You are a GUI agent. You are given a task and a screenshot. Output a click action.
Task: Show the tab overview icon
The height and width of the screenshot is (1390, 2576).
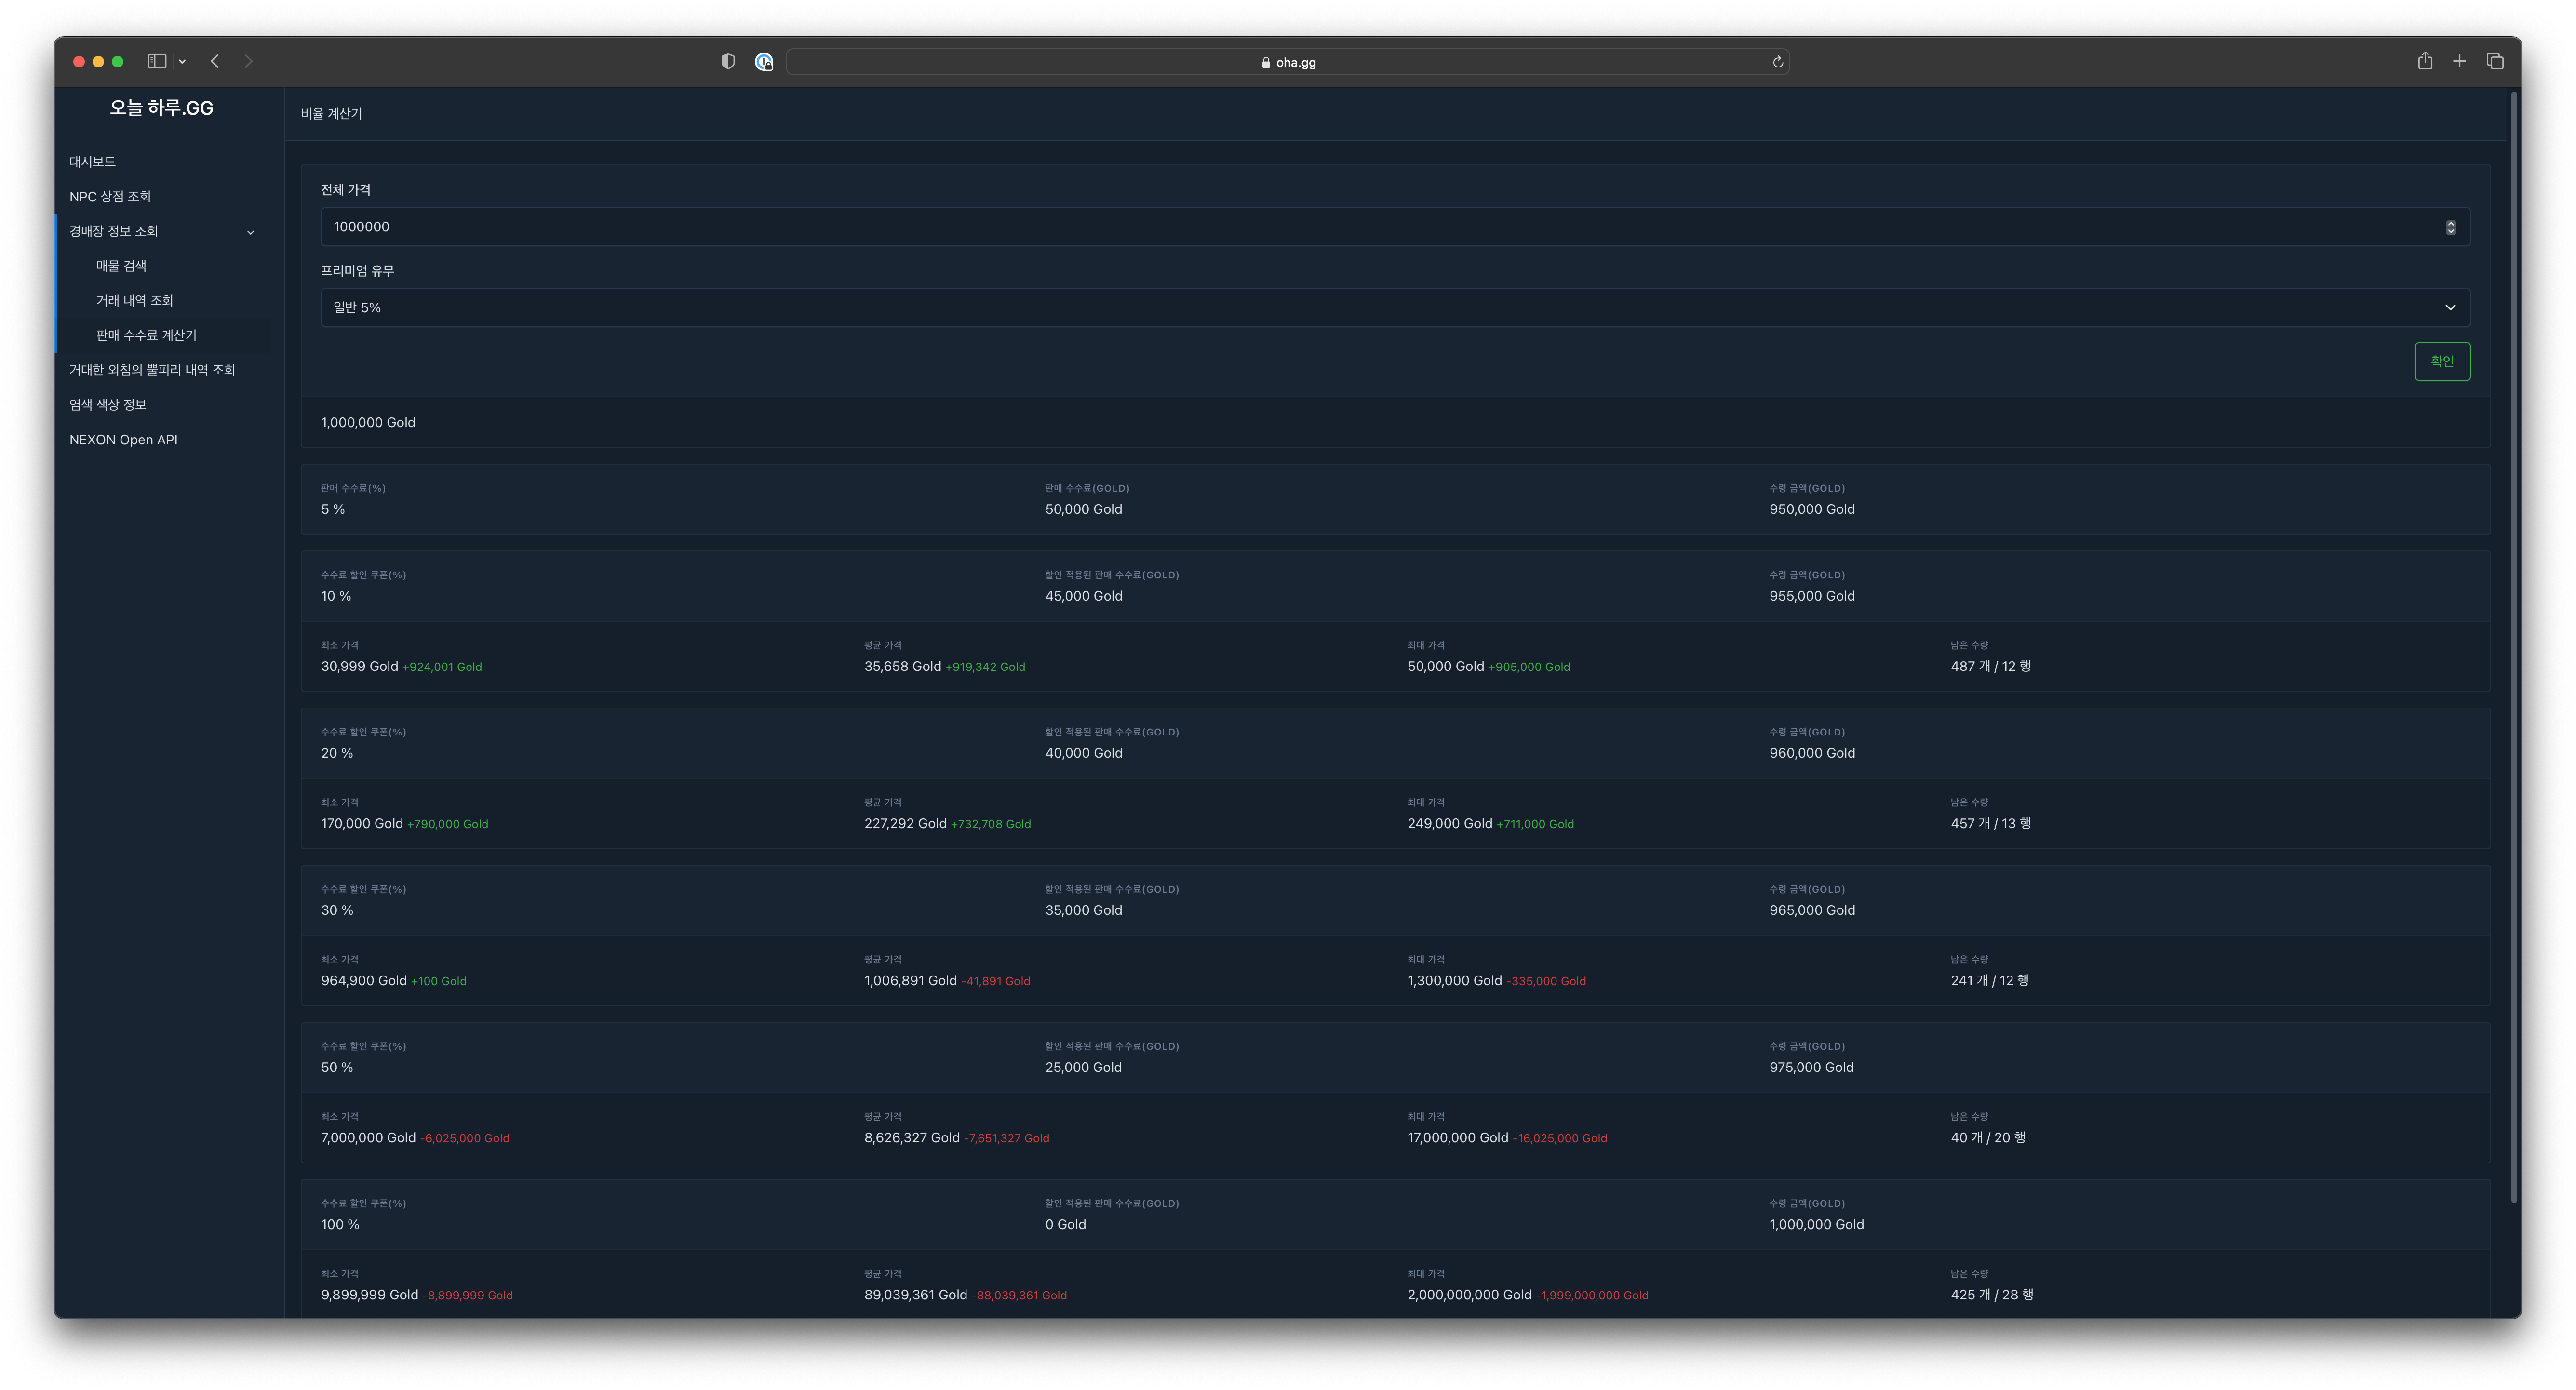click(x=2495, y=62)
